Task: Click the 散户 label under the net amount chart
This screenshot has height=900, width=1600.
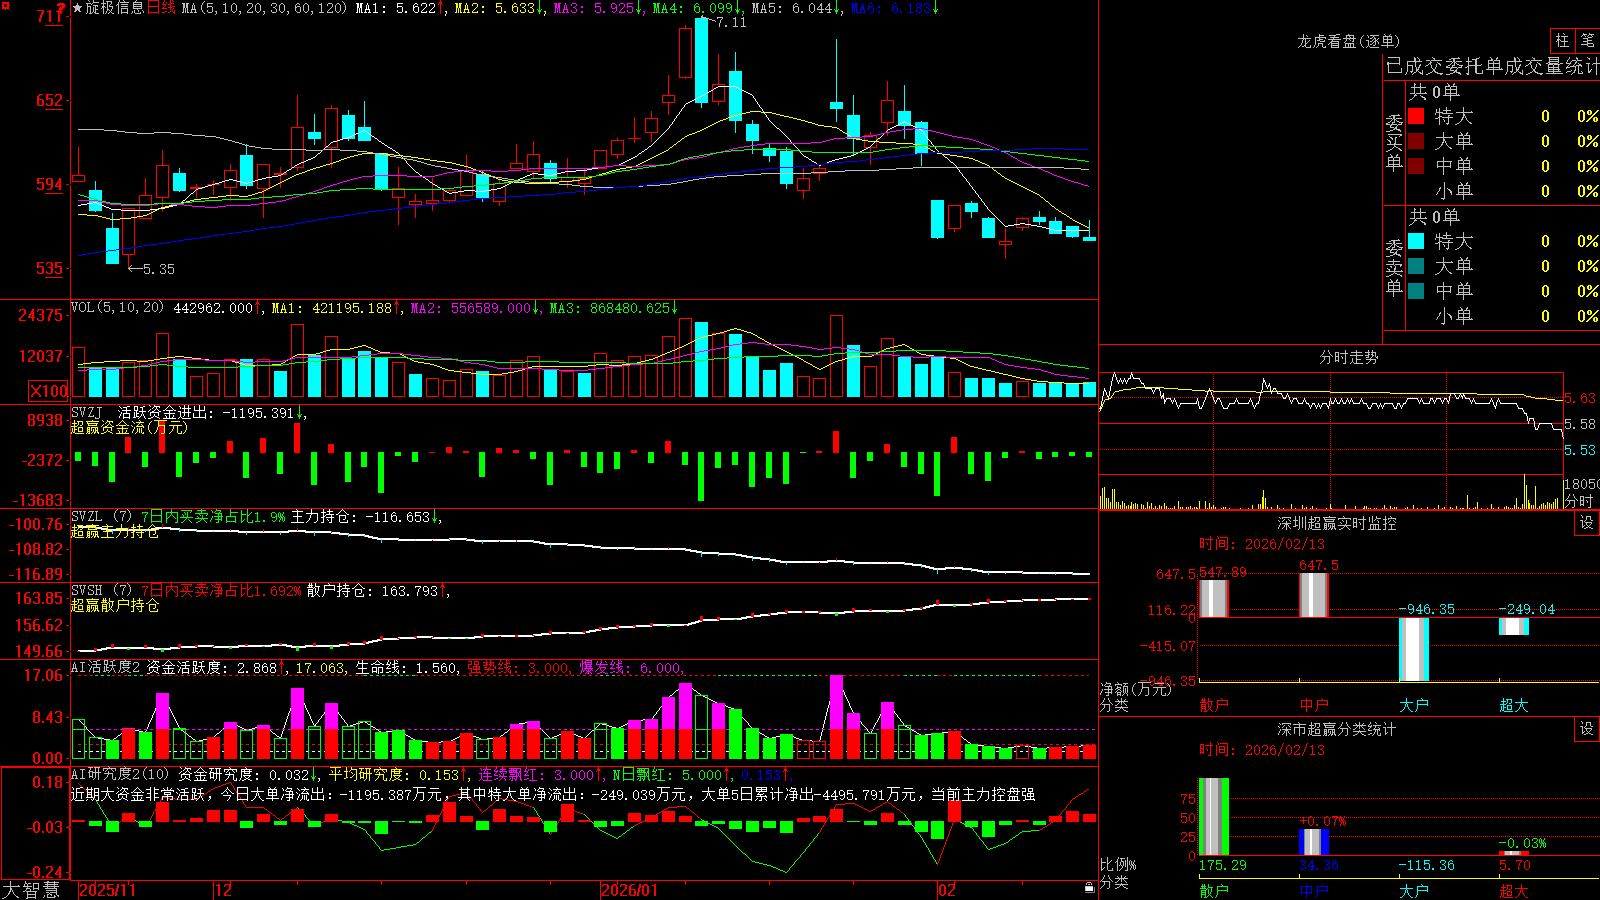Action: pyautogui.click(x=1214, y=705)
